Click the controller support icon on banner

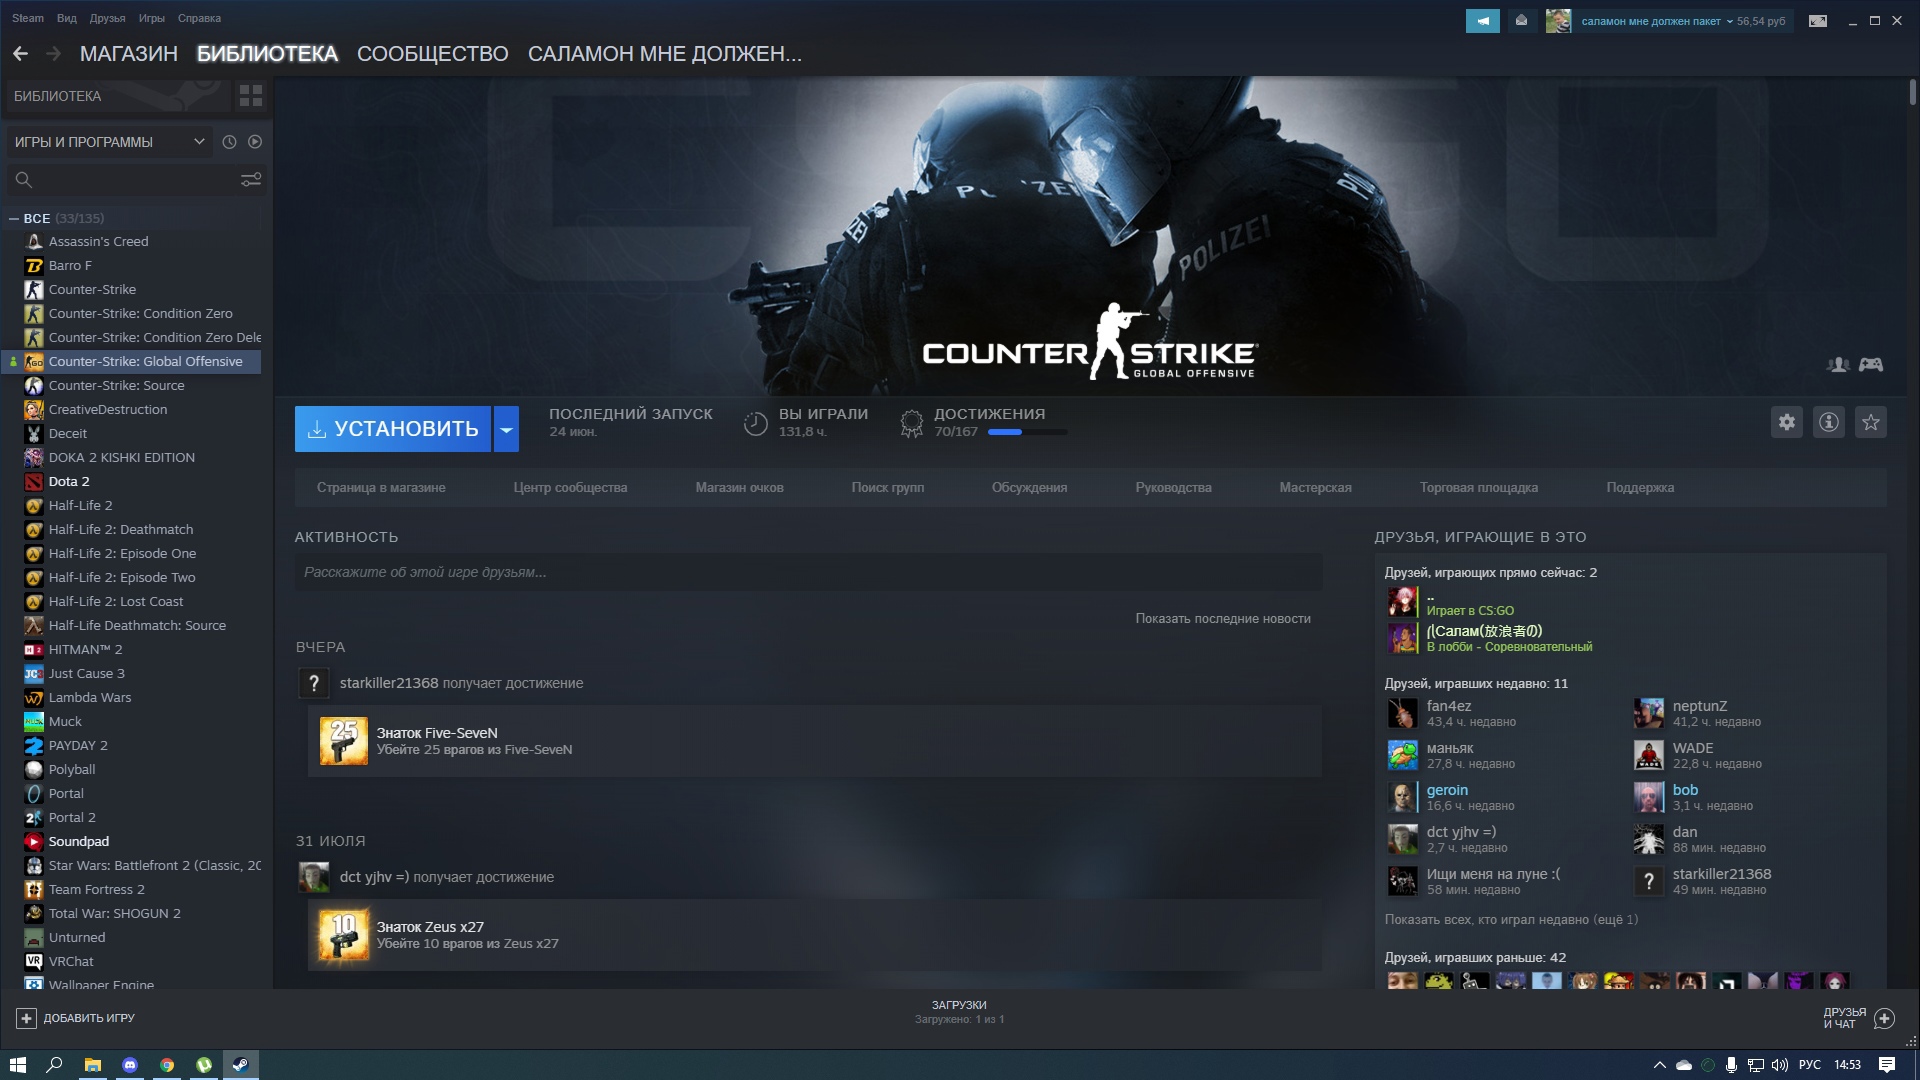(x=1871, y=365)
